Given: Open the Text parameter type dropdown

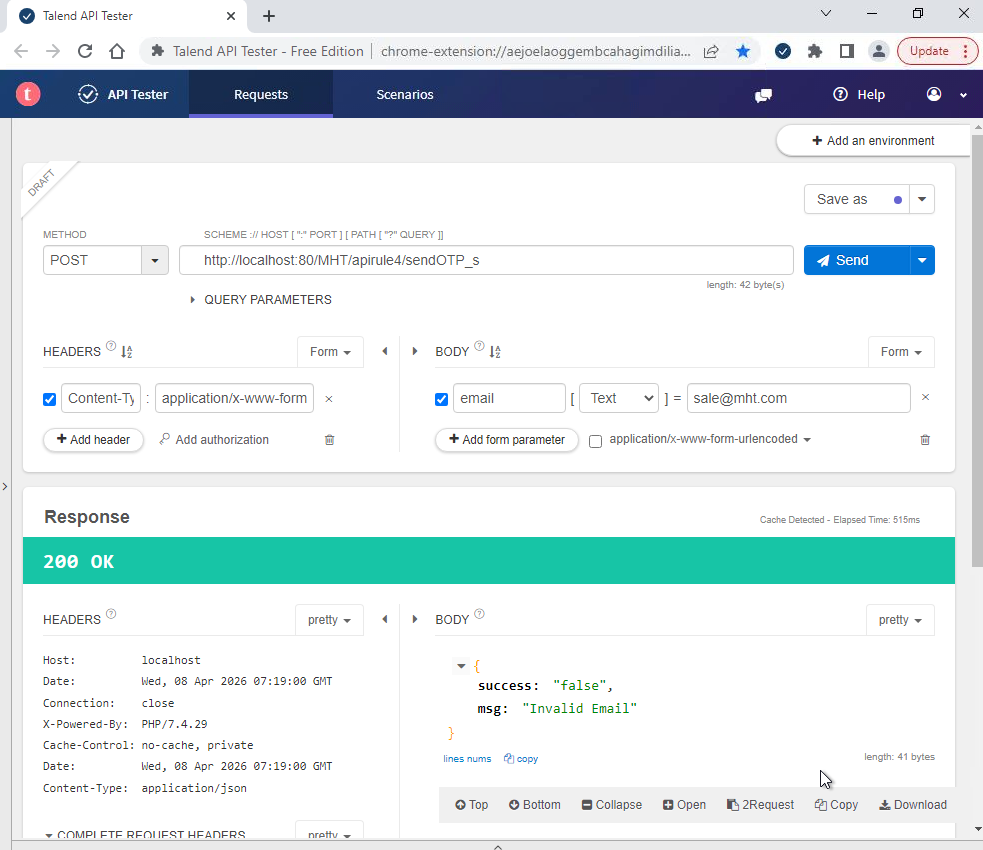Looking at the screenshot, I should (x=619, y=398).
